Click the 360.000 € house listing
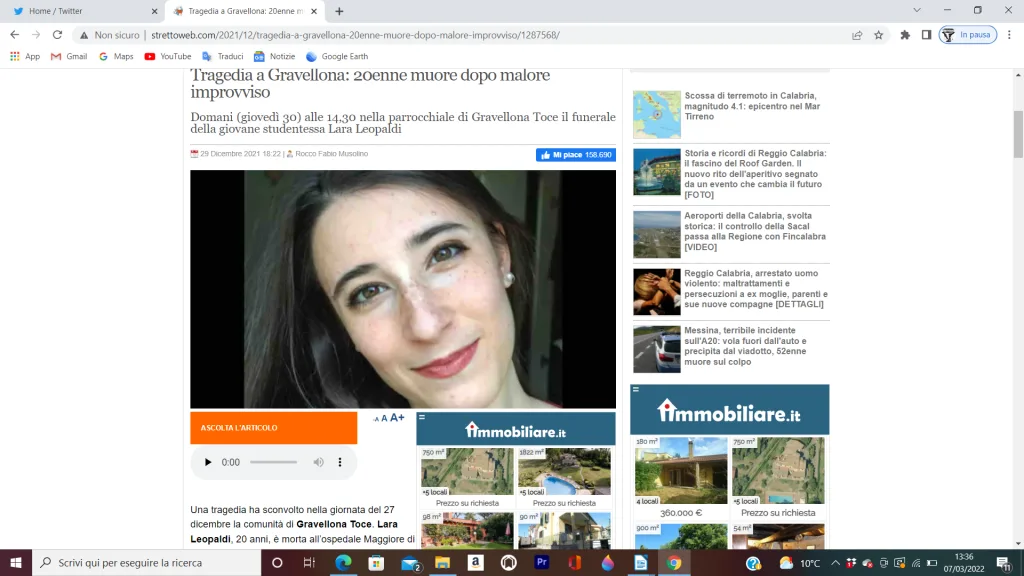Screen dimensions: 1024x576 (x=681, y=478)
